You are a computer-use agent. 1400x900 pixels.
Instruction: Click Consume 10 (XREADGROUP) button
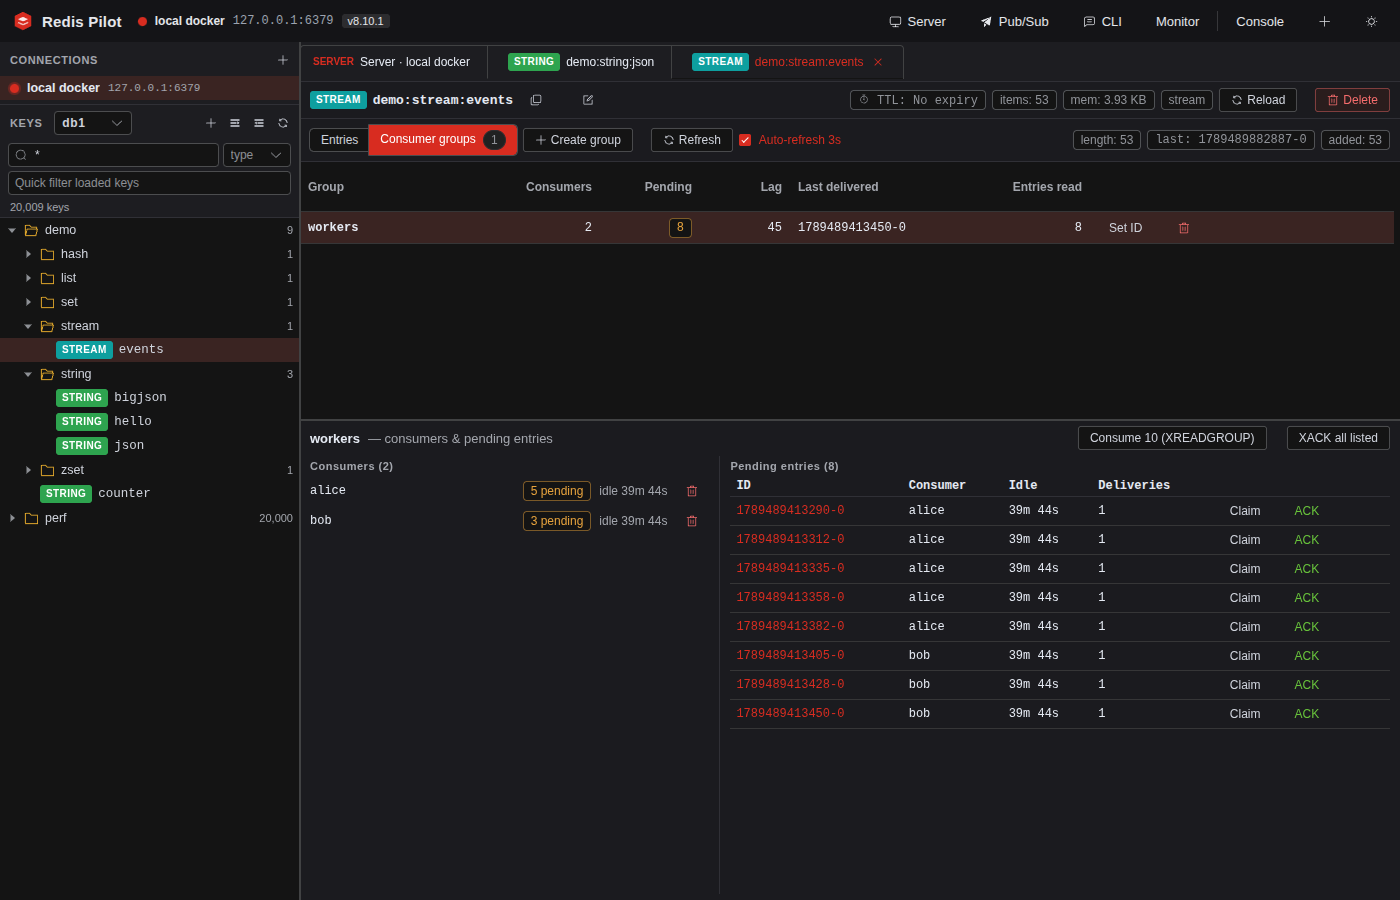click(x=1172, y=438)
